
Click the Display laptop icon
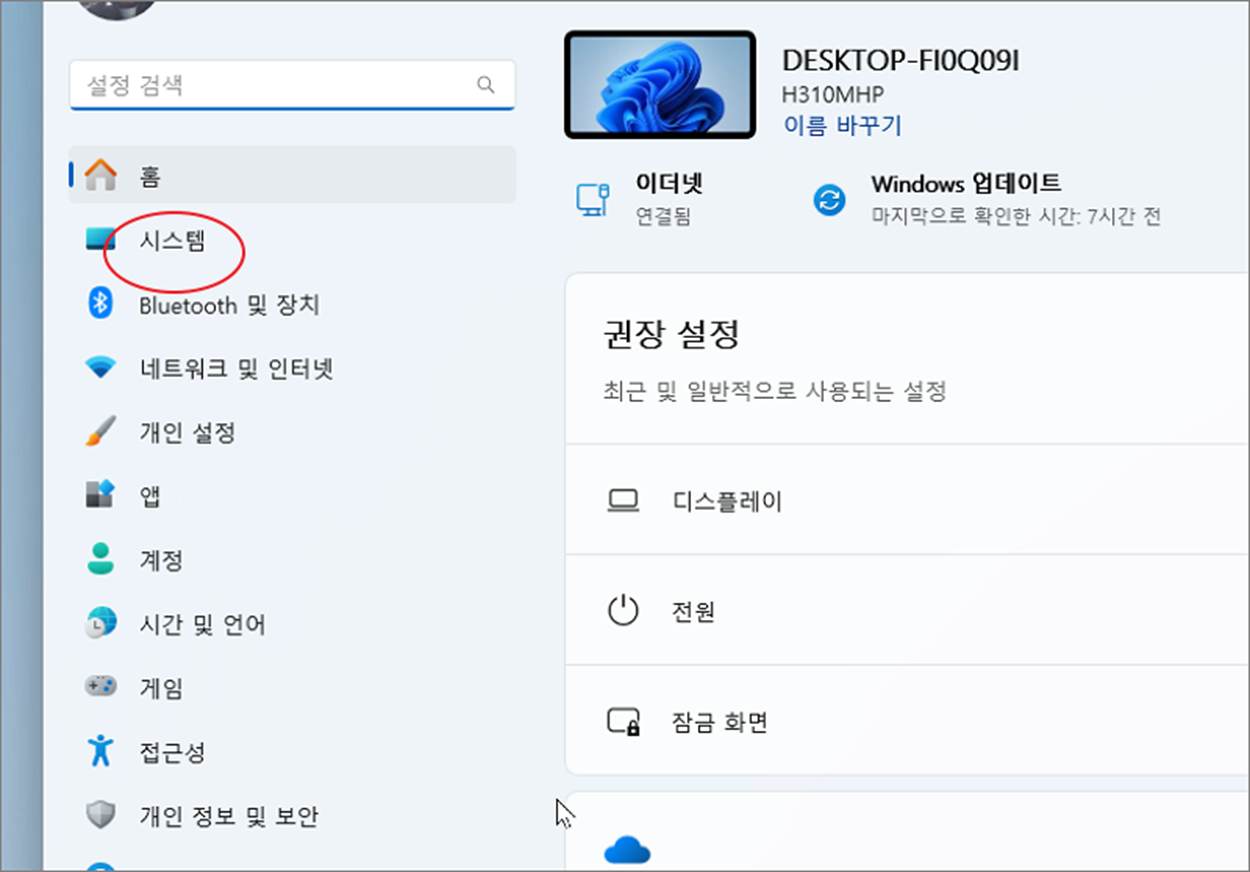tap(623, 500)
